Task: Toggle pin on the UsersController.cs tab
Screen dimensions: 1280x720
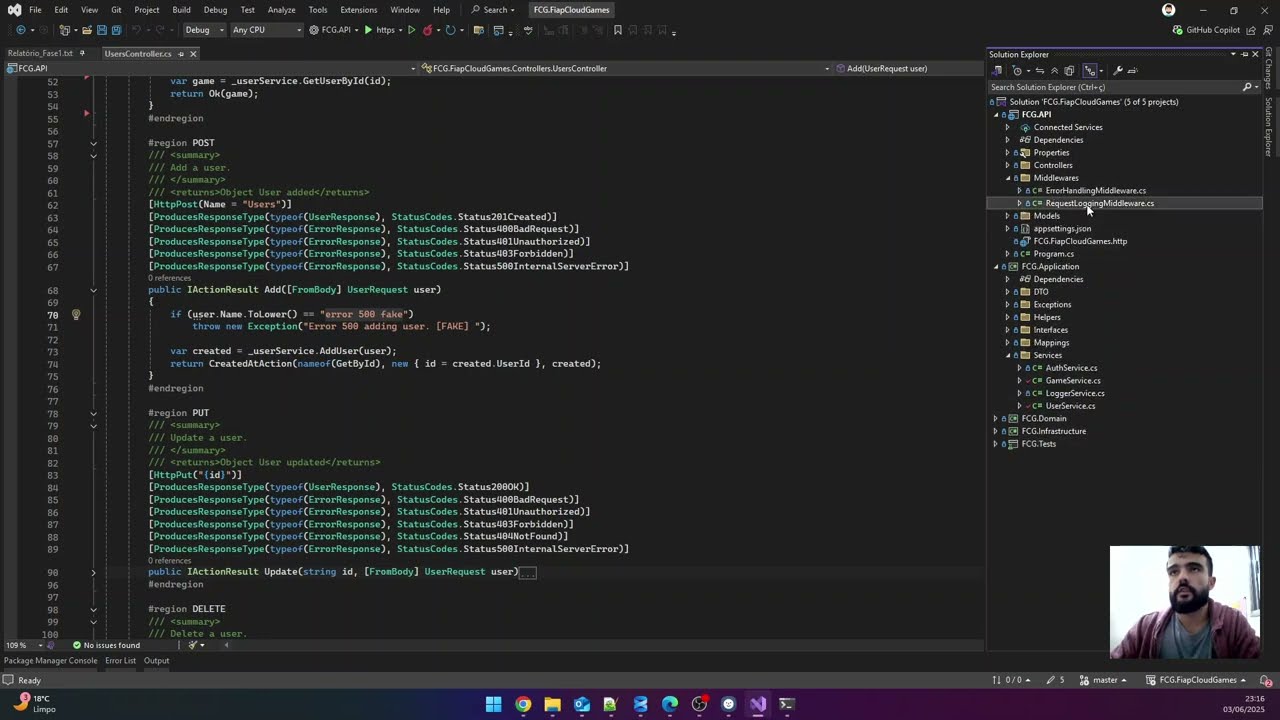Action: pyautogui.click(x=181, y=54)
